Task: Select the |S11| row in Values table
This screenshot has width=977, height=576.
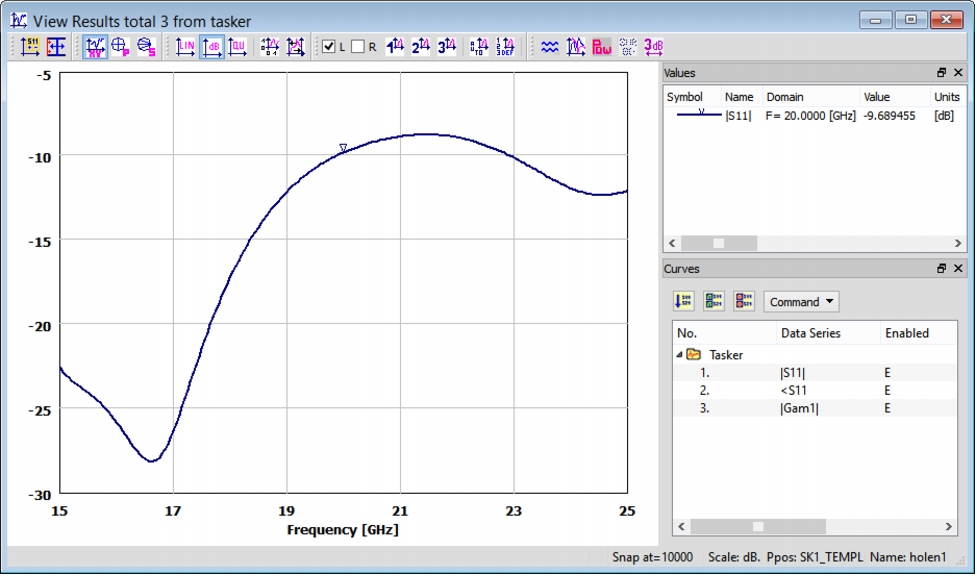Action: pos(814,116)
